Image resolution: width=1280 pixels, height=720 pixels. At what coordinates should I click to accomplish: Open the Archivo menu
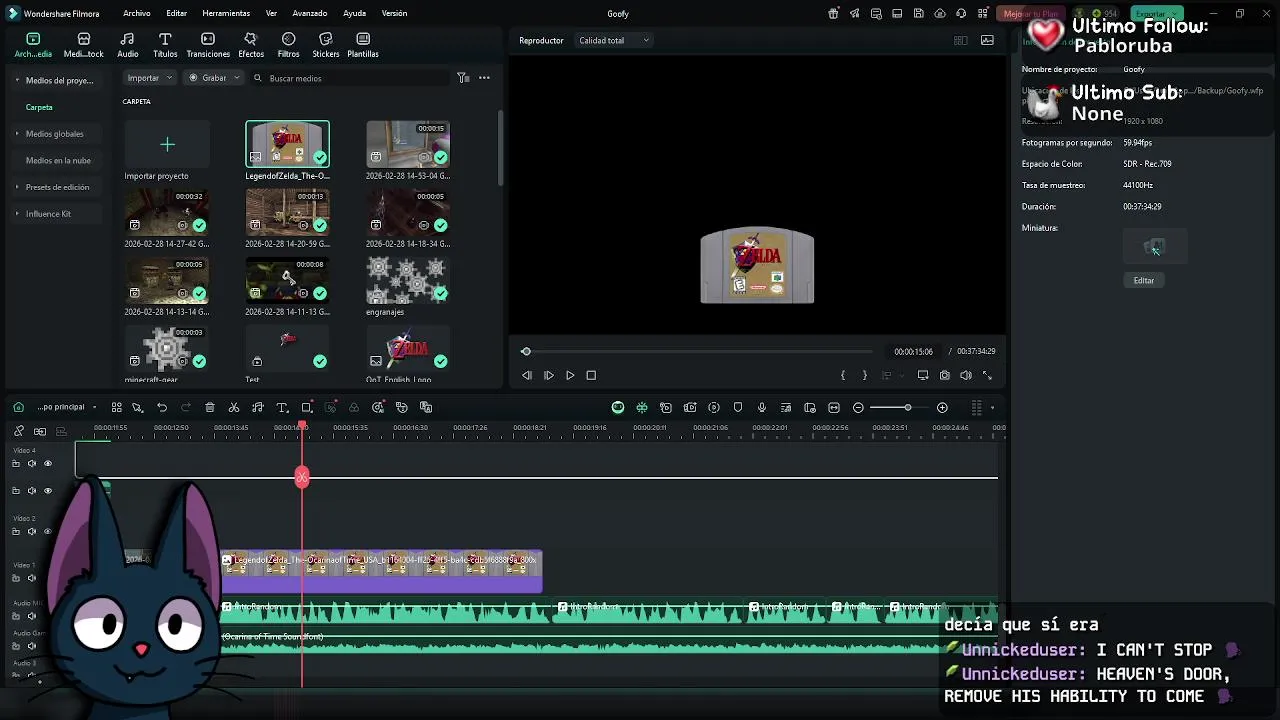(137, 13)
